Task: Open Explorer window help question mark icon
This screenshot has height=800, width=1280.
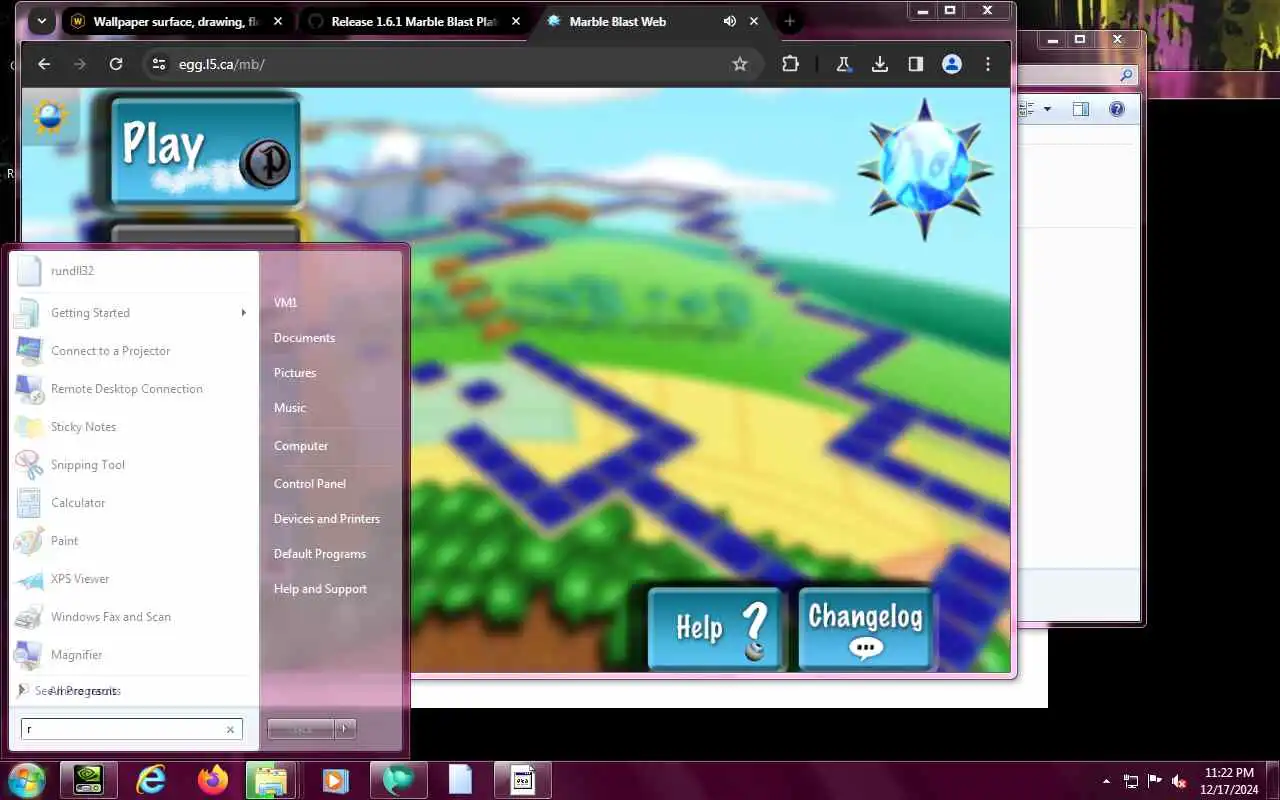Action: pos(1117,109)
